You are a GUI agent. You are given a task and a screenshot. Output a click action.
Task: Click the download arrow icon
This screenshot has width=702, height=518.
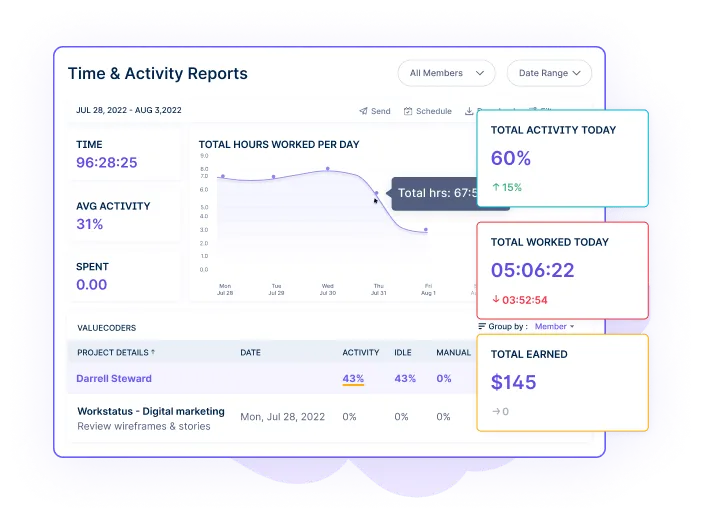[x=469, y=111]
